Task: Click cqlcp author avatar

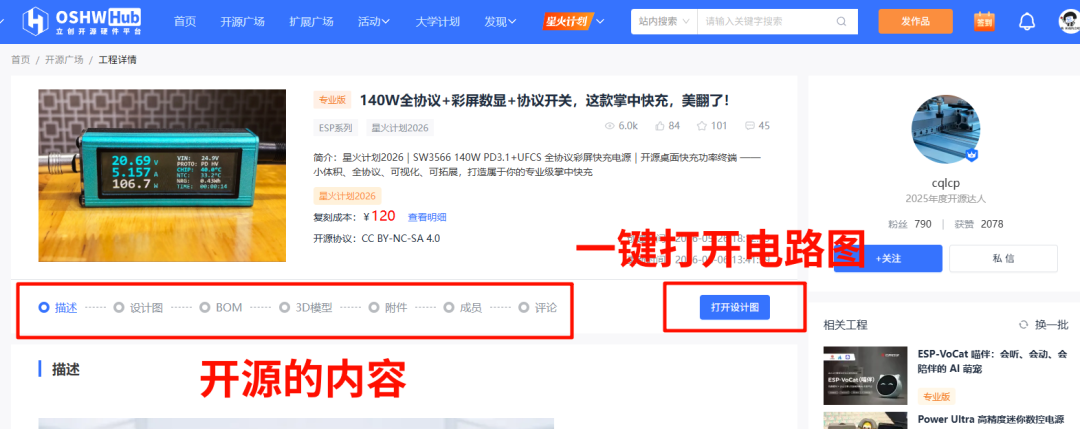Action: 946,129
